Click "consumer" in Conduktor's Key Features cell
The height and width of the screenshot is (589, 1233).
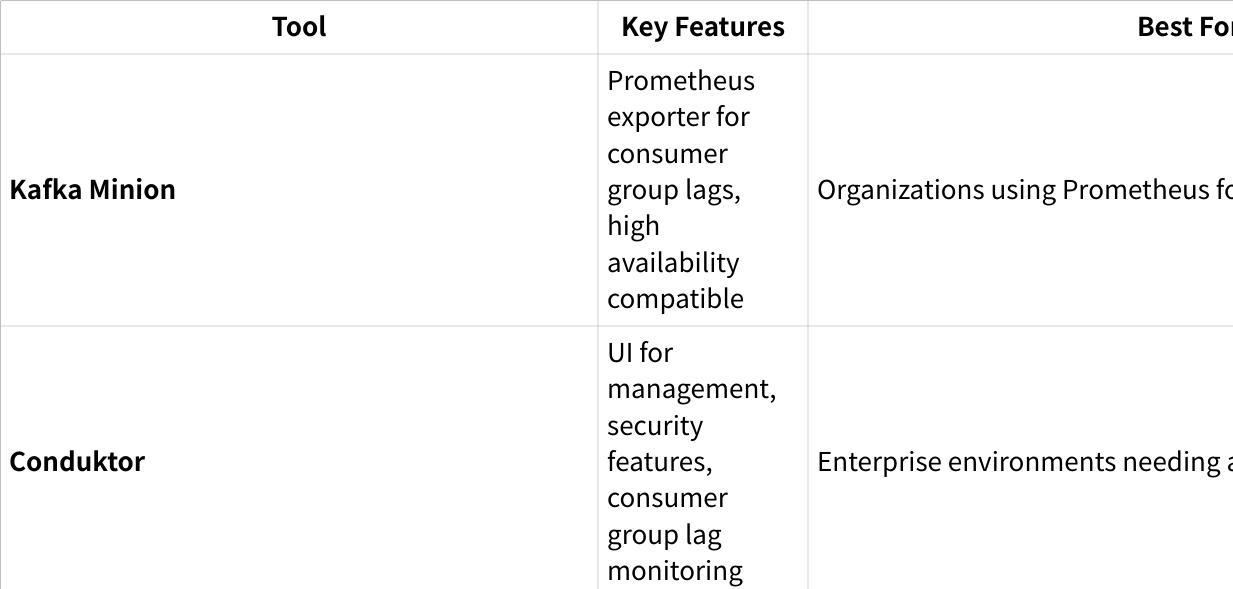[x=667, y=498]
